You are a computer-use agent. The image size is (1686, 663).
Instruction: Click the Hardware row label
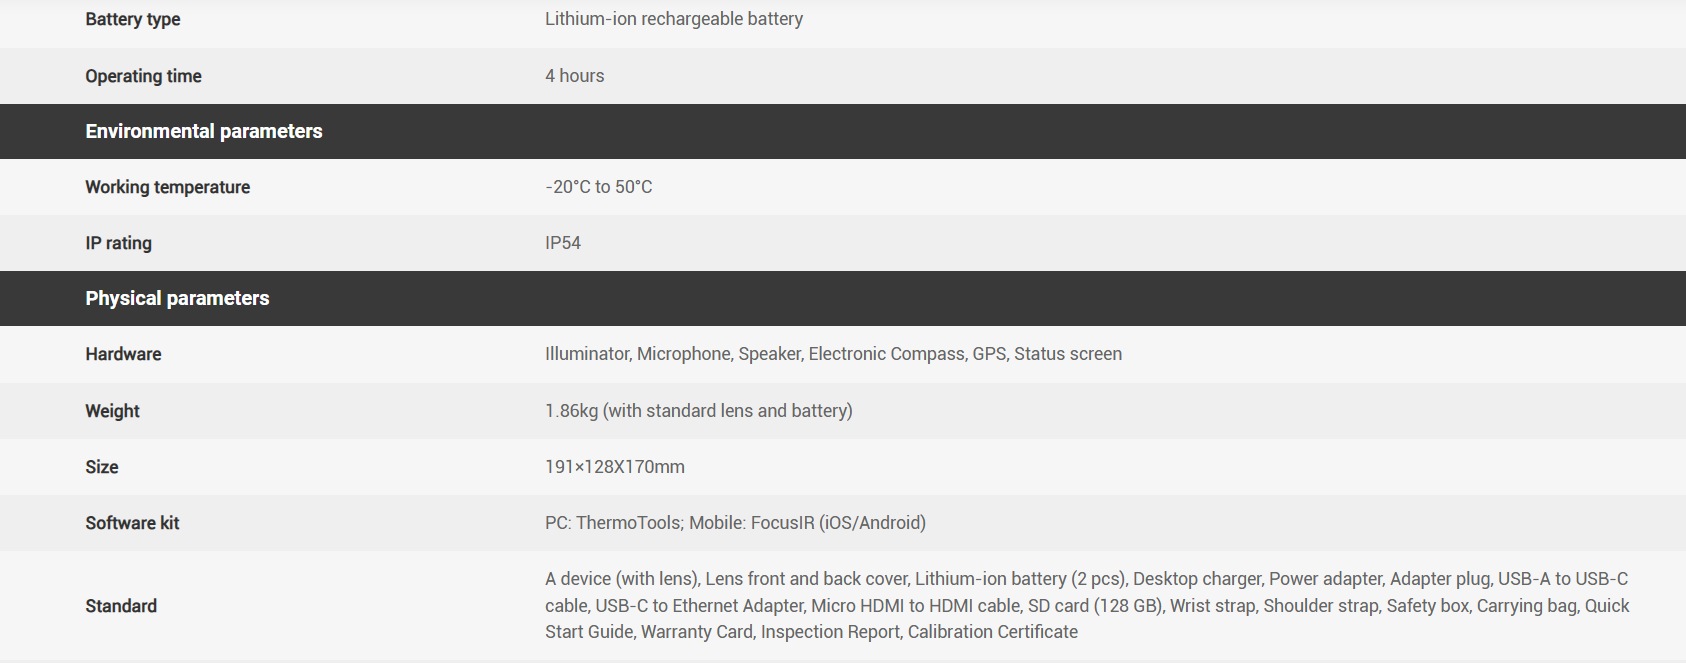[x=123, y=354]
